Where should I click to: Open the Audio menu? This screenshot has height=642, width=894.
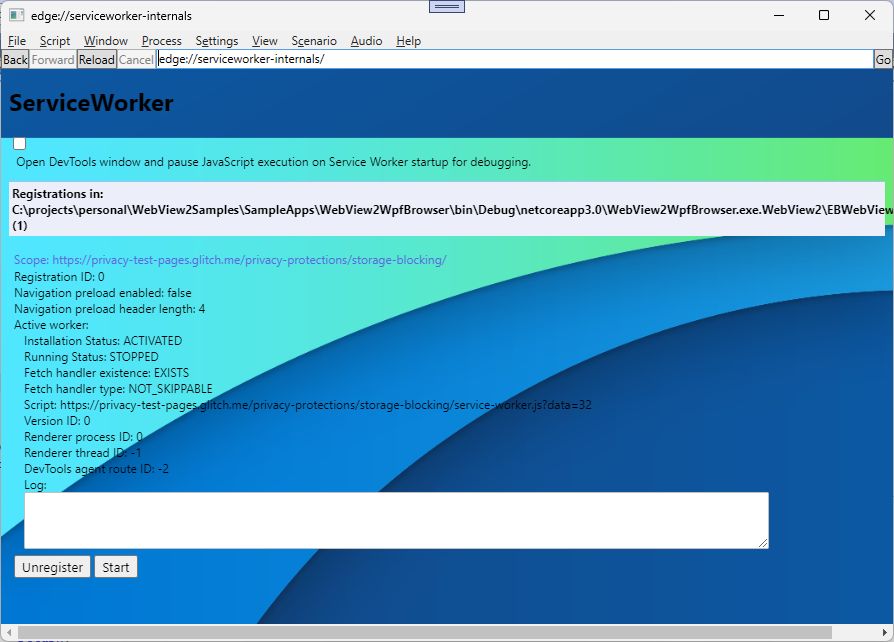[366, 41]
